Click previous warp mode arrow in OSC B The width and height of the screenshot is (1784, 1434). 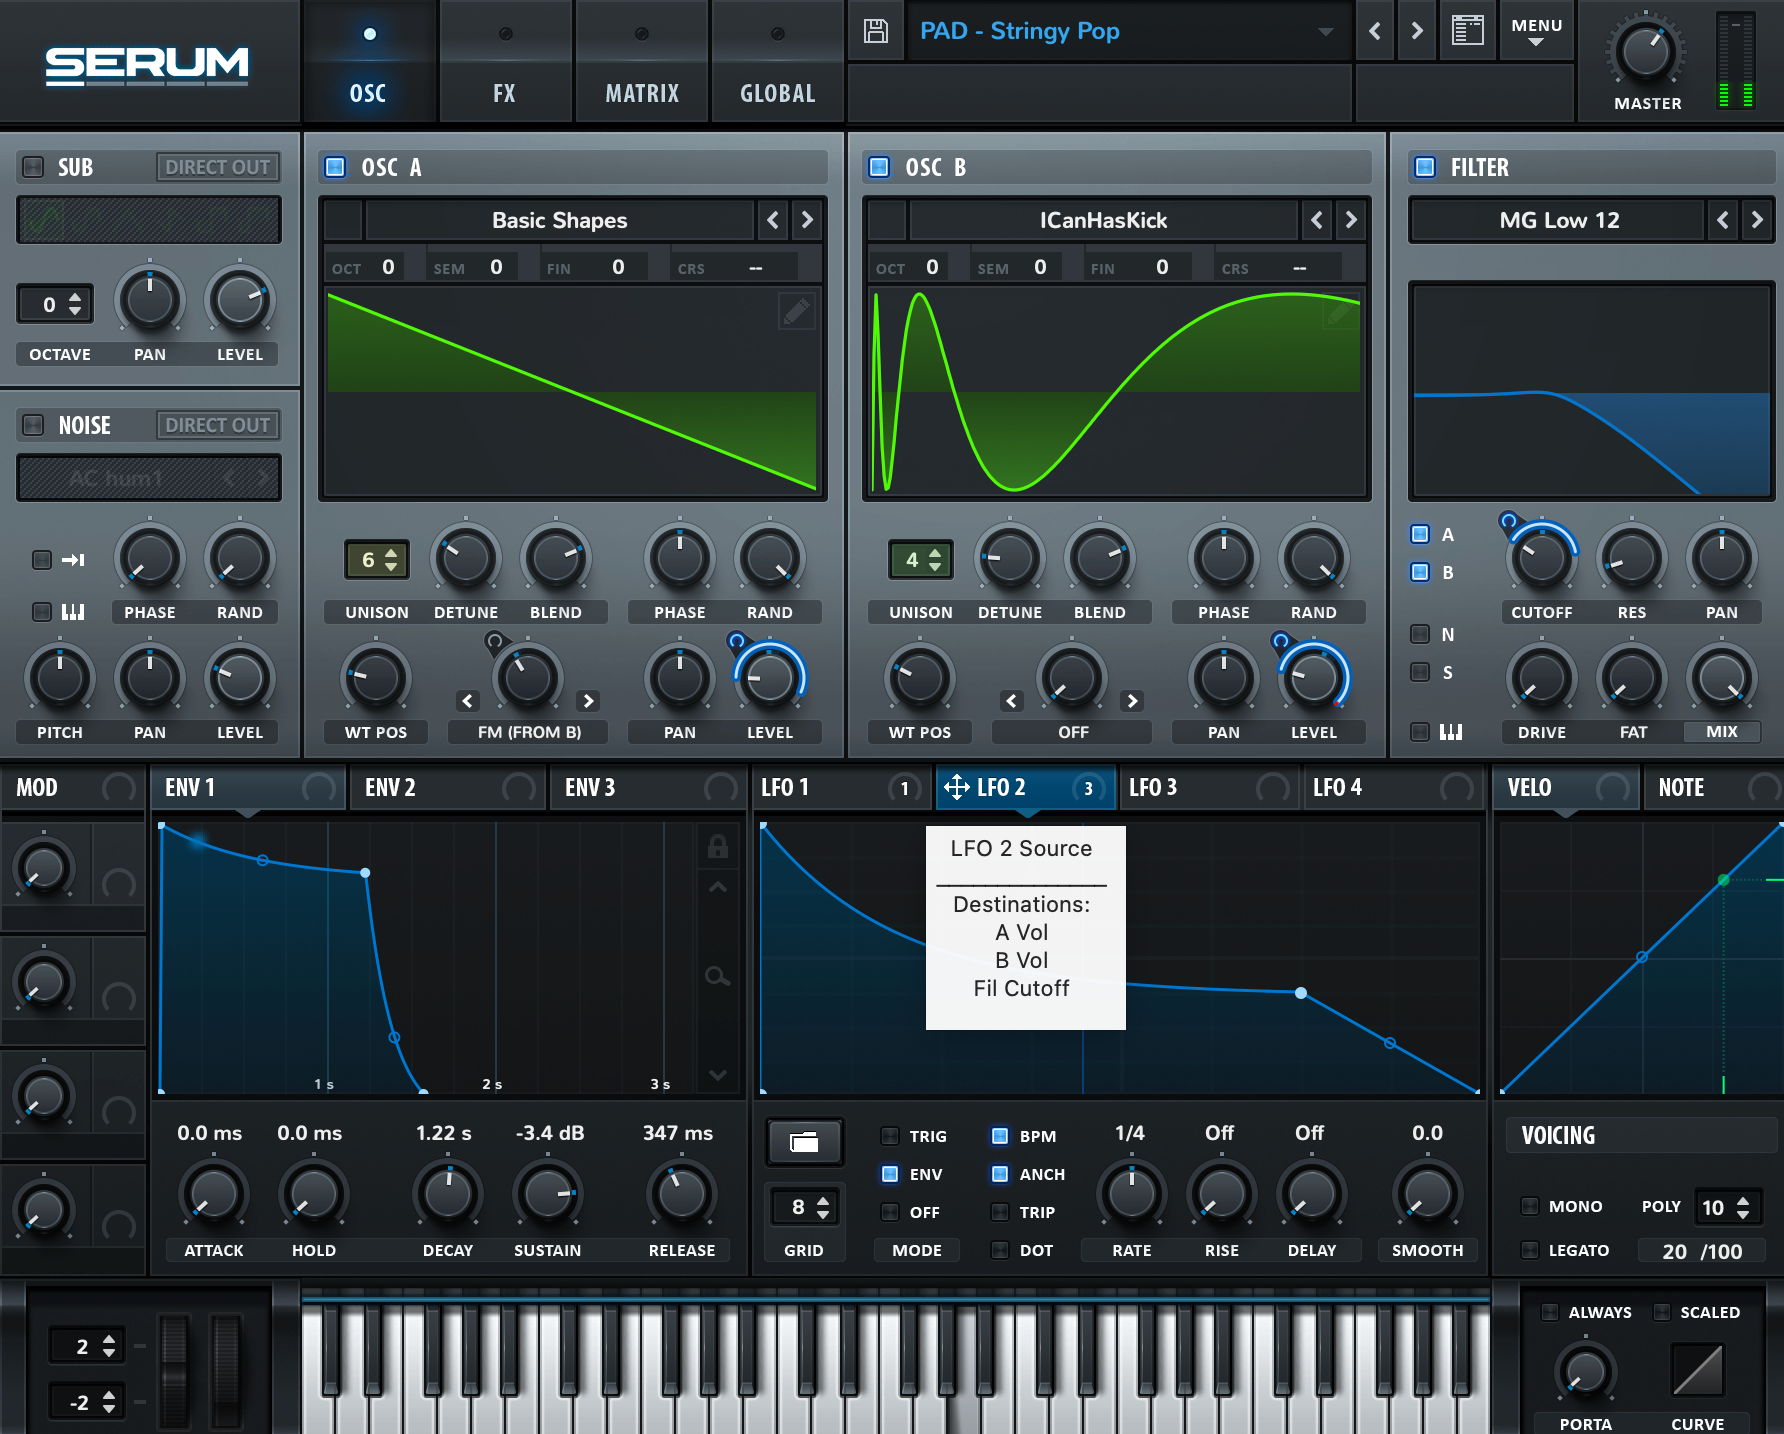1012,701
